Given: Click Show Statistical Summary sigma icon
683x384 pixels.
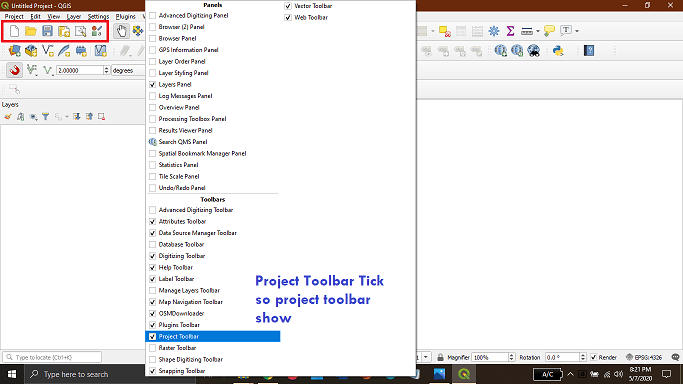Looking at the screenshot, I should pyautogui.click(x=510, y=31).
